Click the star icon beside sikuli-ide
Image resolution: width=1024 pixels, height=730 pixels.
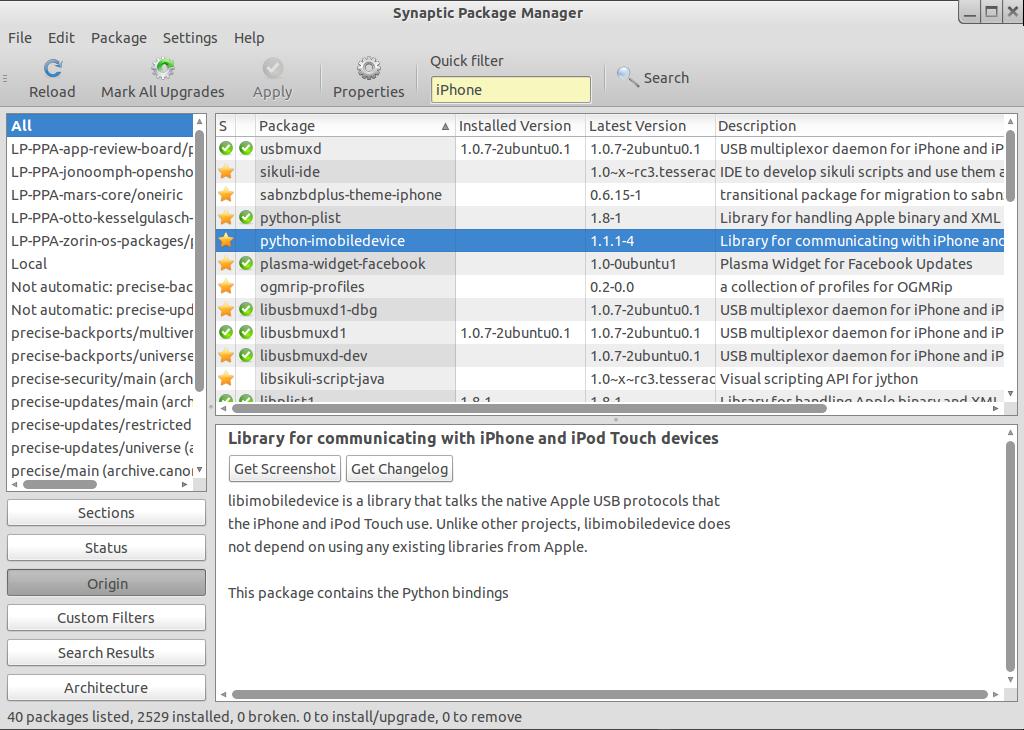(226, 172)
